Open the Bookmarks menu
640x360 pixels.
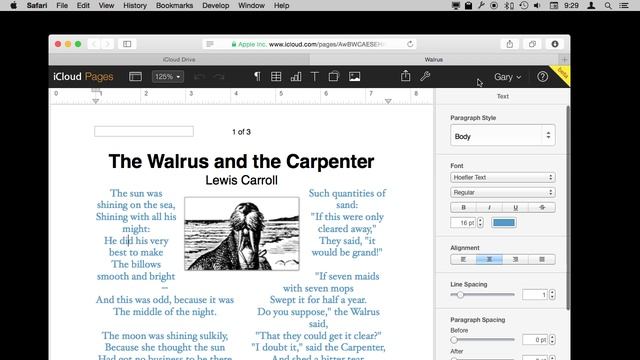174,6
